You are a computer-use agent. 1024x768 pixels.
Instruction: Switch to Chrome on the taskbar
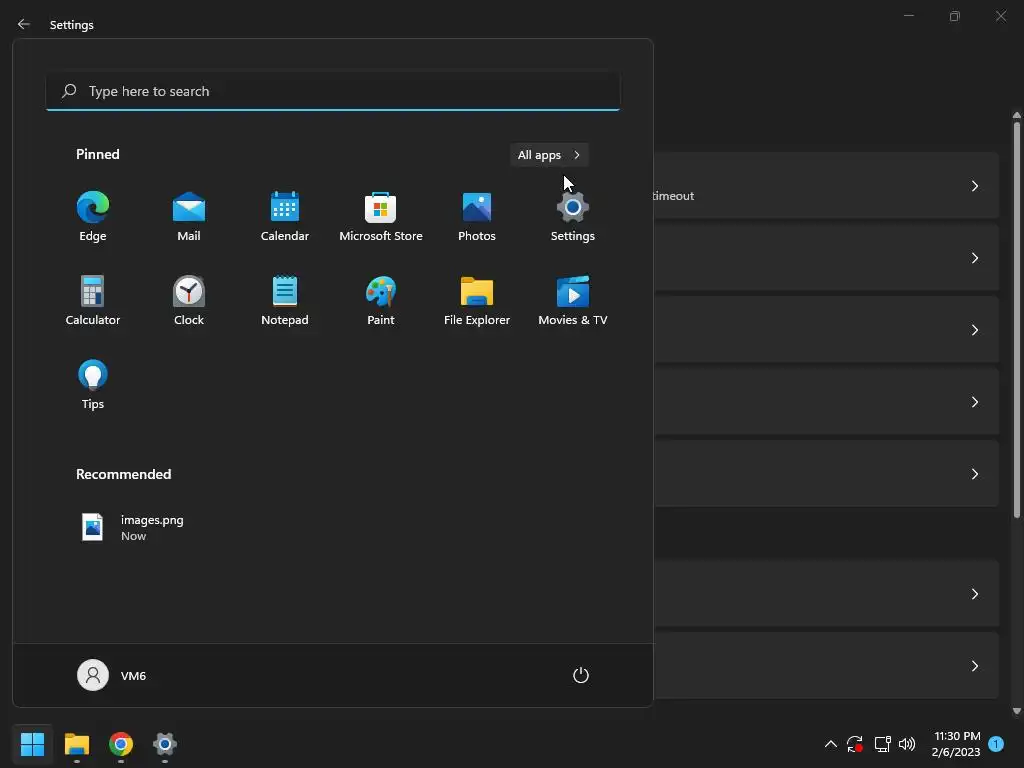(x=121, y=744)
